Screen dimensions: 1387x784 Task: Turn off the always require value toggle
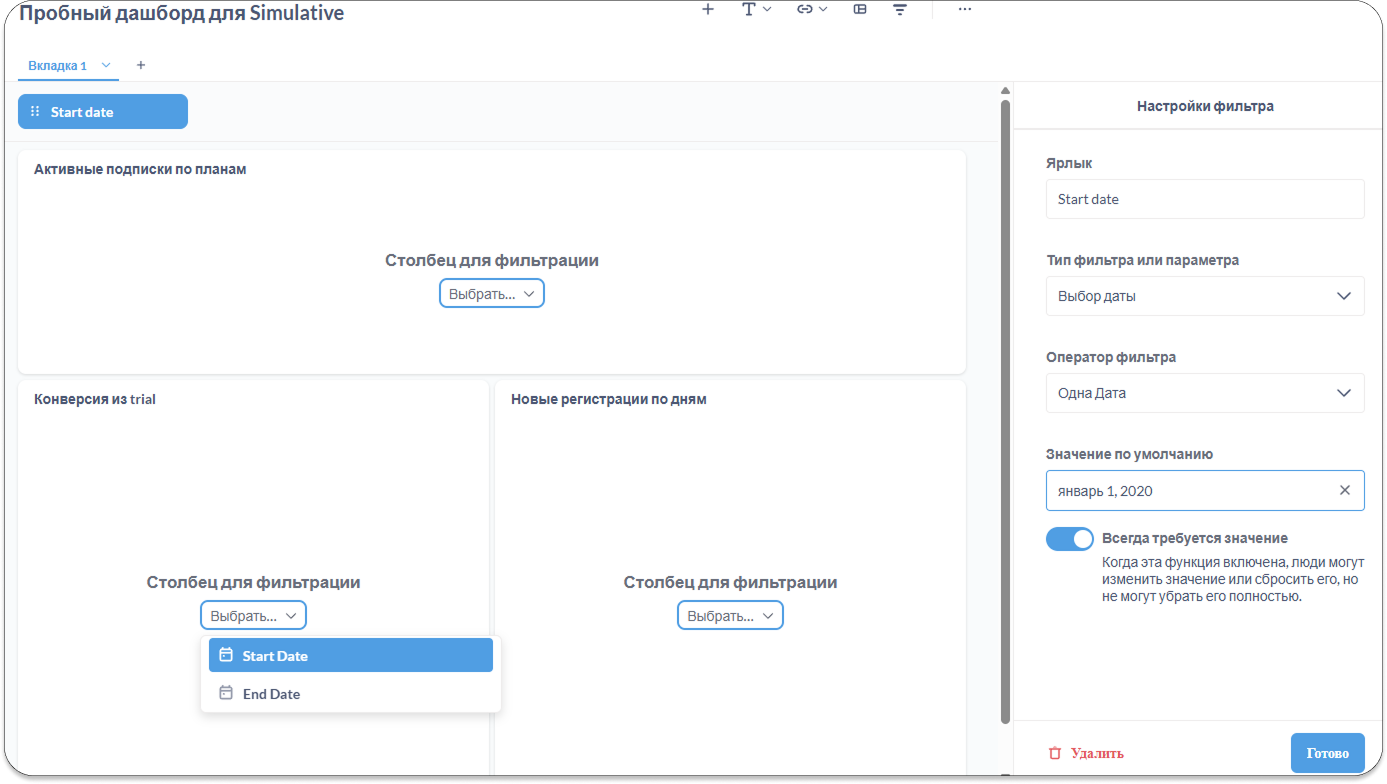pos(1069,539)
